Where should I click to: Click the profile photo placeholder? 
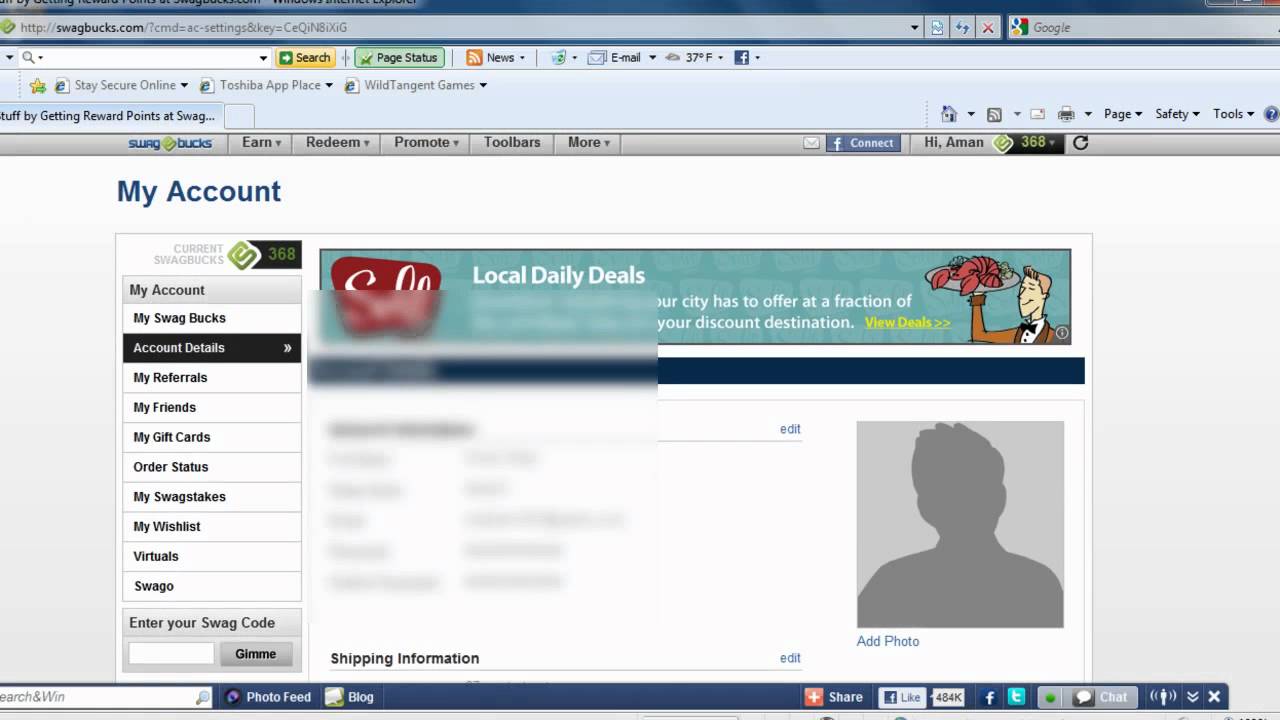click(x=960, y=524)
